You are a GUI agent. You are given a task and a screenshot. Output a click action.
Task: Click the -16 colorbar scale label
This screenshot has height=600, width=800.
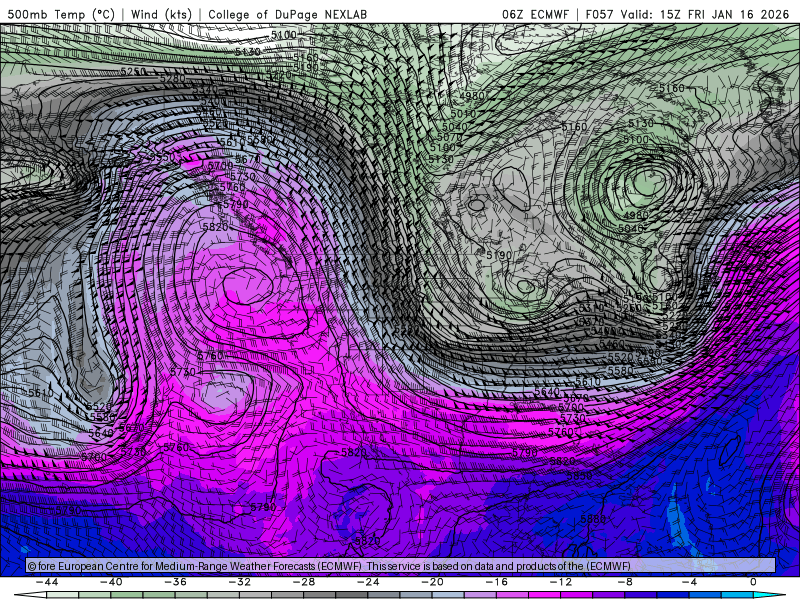(x=497, y=582)
